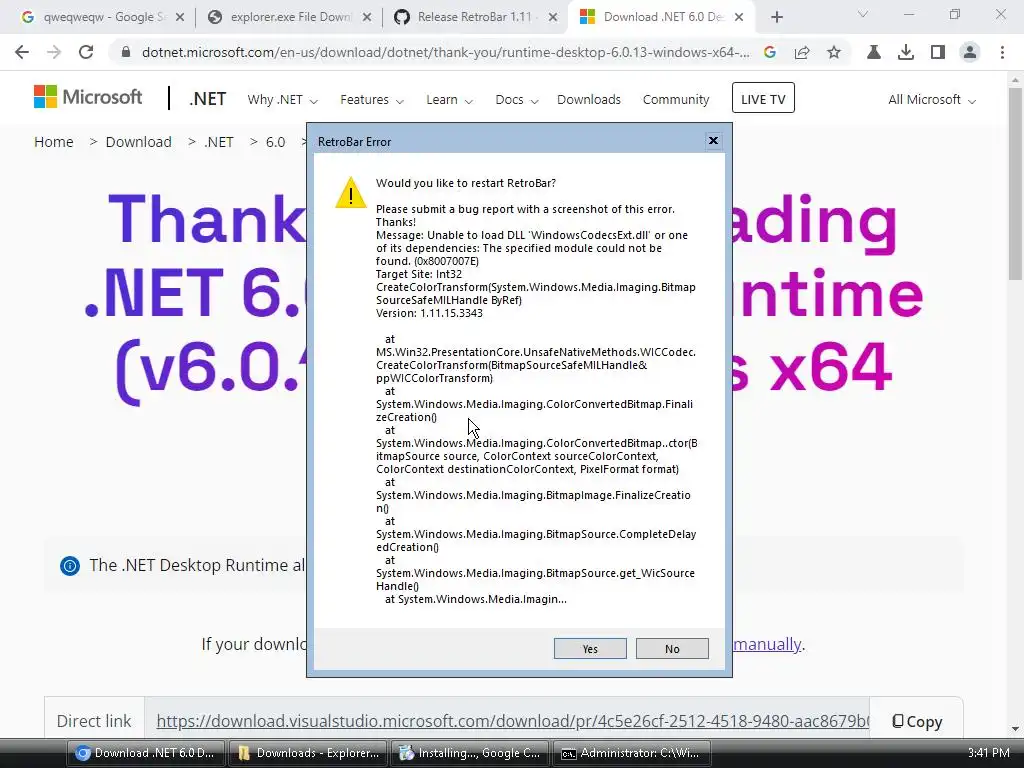Reload the current page
Screen dimensions: 1024x768
(86, 52)
